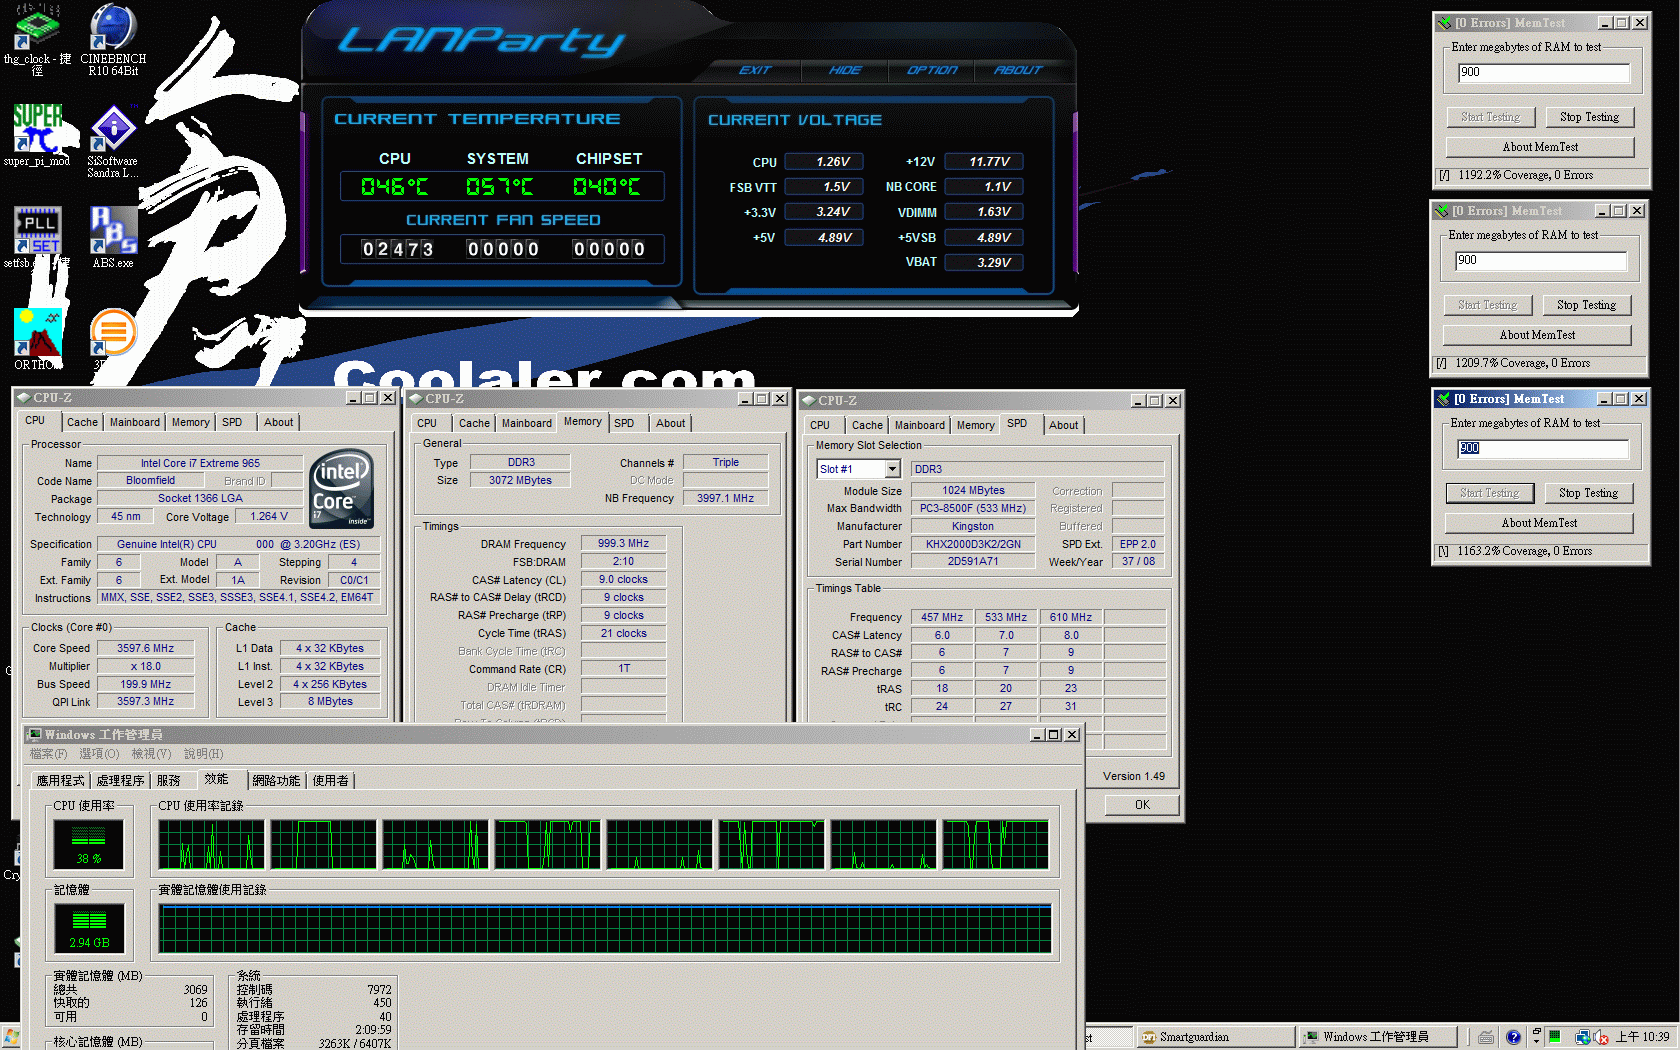The image size is (1680, 1050).
Task: Click Smartguardian taskbar button
Action: [1214, 1037]
